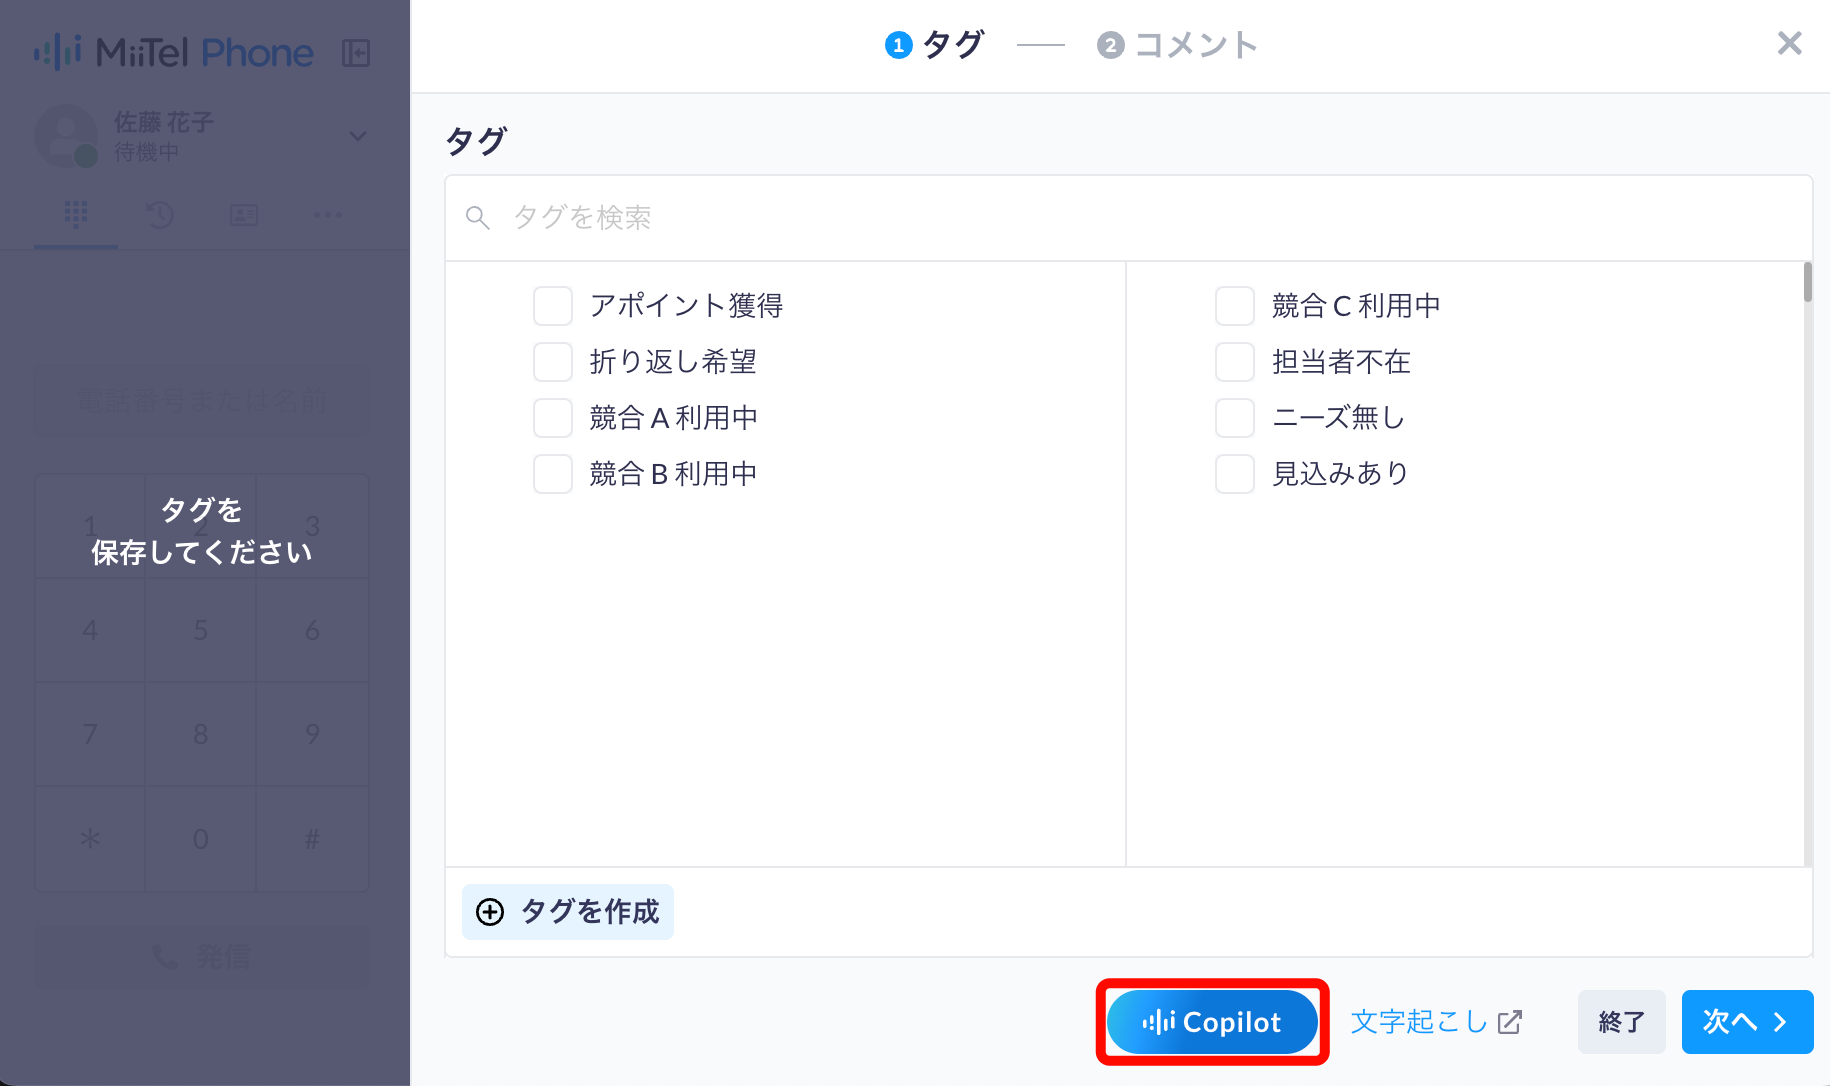Expand user status dropdown chevron
This screenshot has width=1830, height=1086.
point(357,136)
